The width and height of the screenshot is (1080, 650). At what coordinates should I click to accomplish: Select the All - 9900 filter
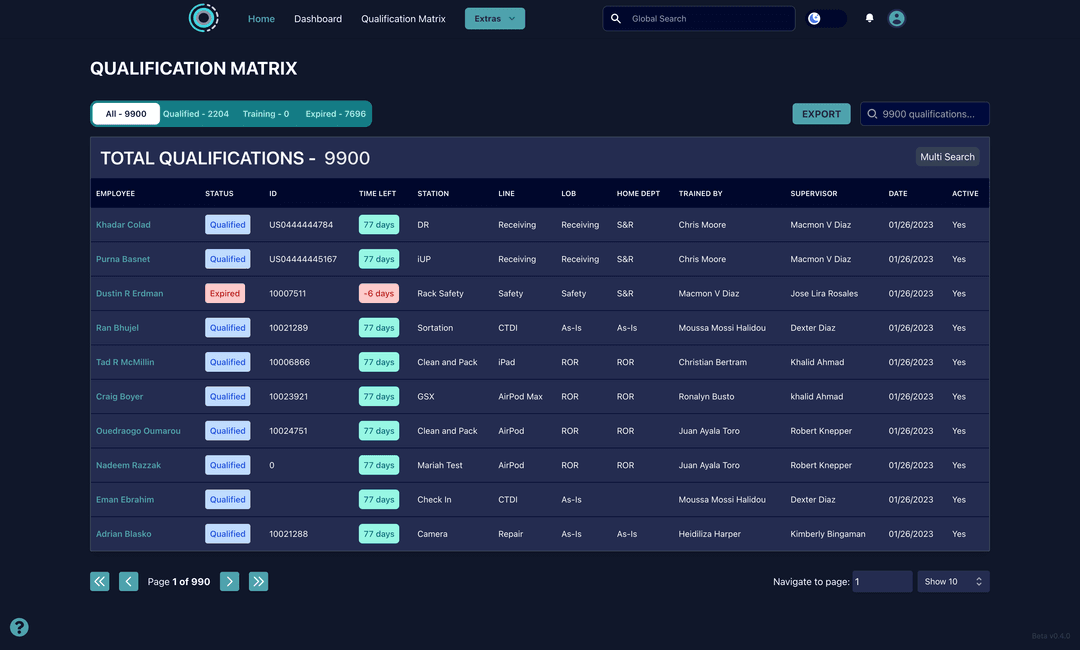point(126,114)
